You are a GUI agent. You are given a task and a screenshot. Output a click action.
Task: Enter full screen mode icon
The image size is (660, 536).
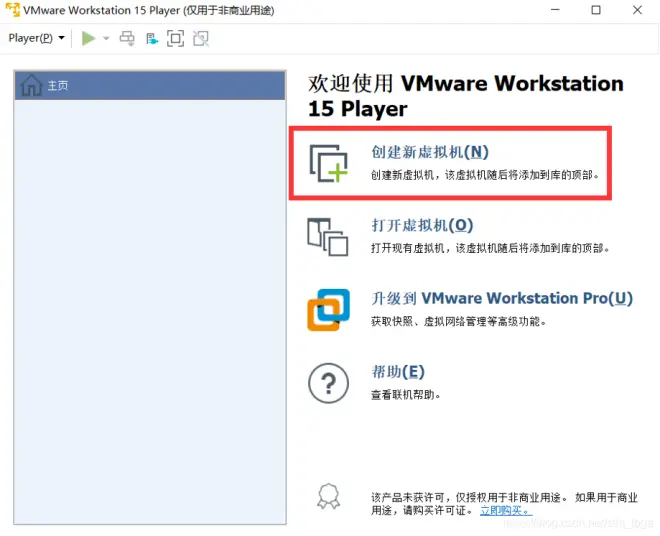click(176, 38)
